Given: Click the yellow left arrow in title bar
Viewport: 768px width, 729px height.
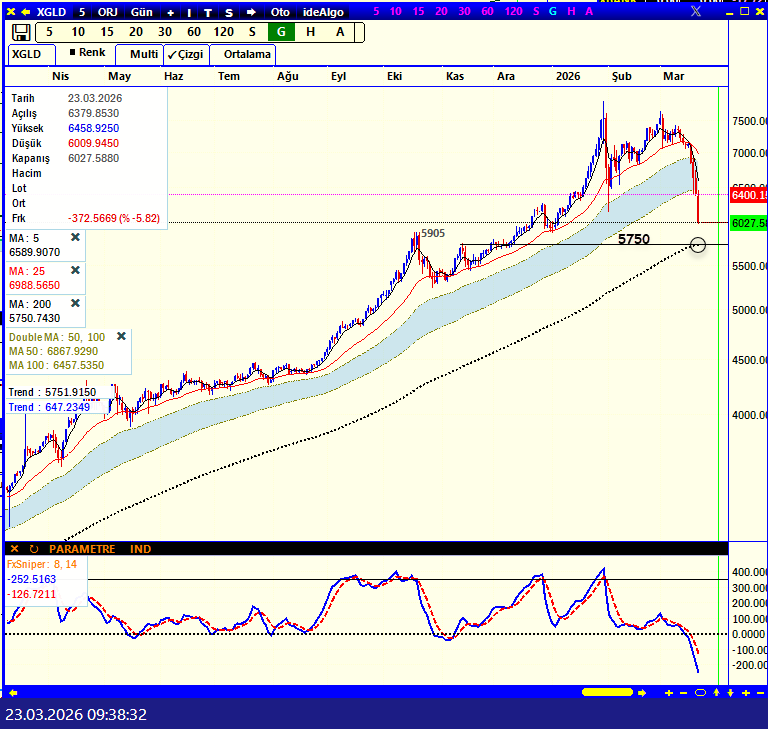Looking at the screenshot, I should (26, 12).
